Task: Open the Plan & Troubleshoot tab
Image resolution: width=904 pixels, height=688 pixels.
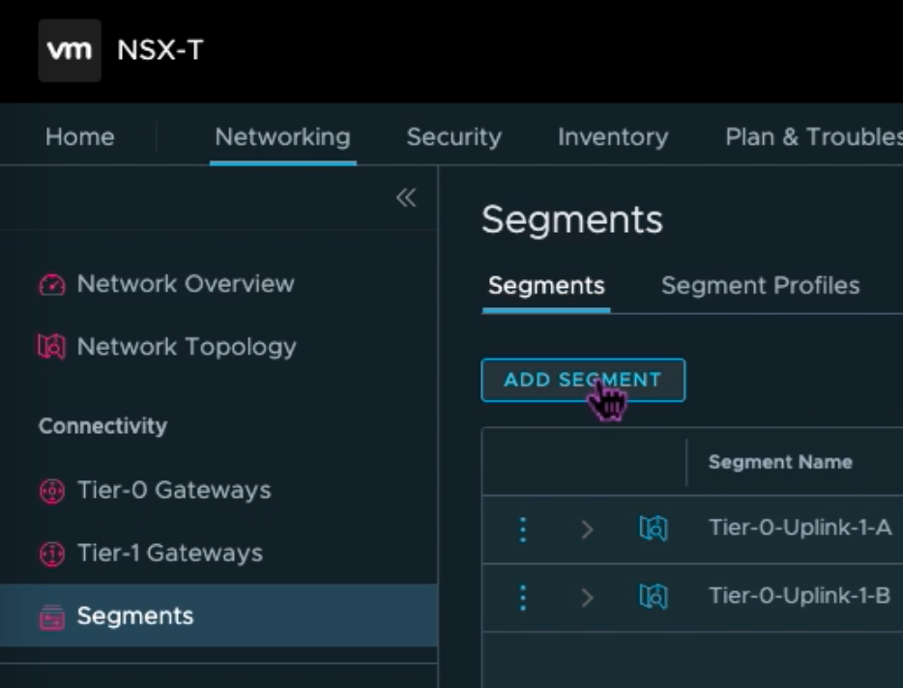Action: click(813, 137)
